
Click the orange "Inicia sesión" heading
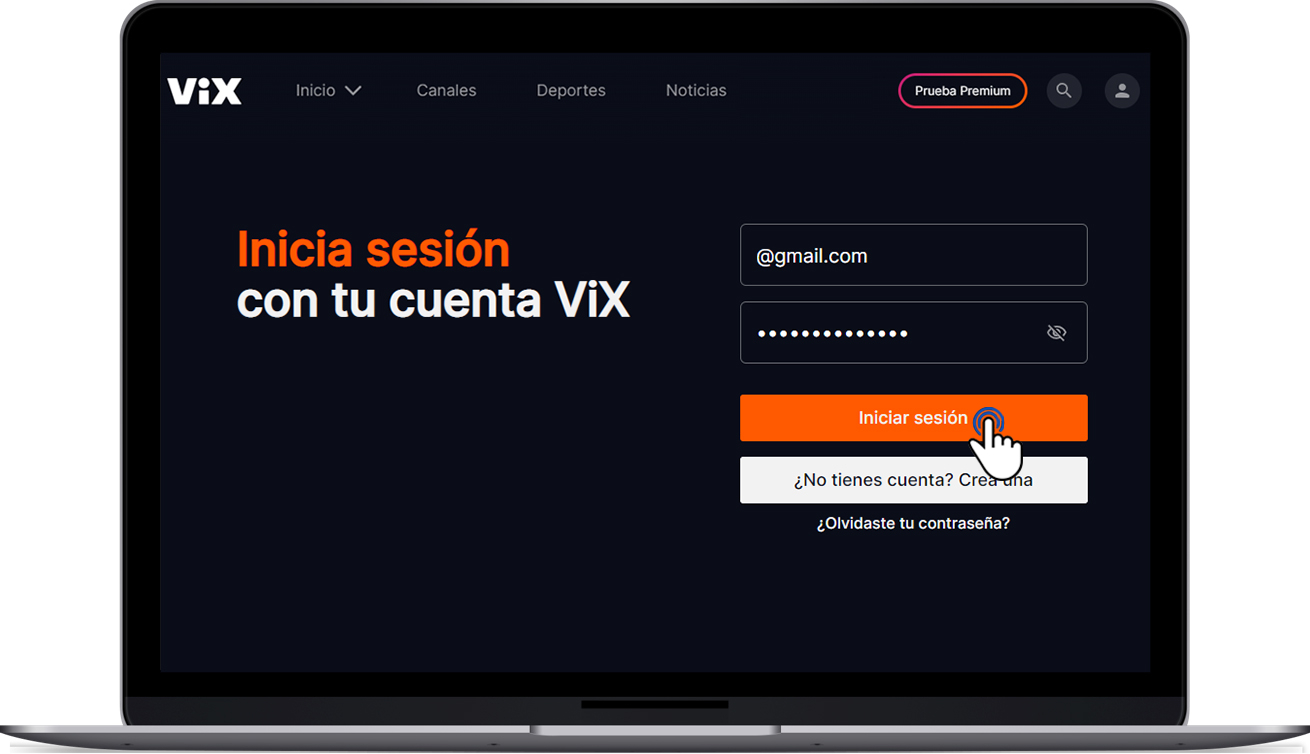click(x=373, y=250)
